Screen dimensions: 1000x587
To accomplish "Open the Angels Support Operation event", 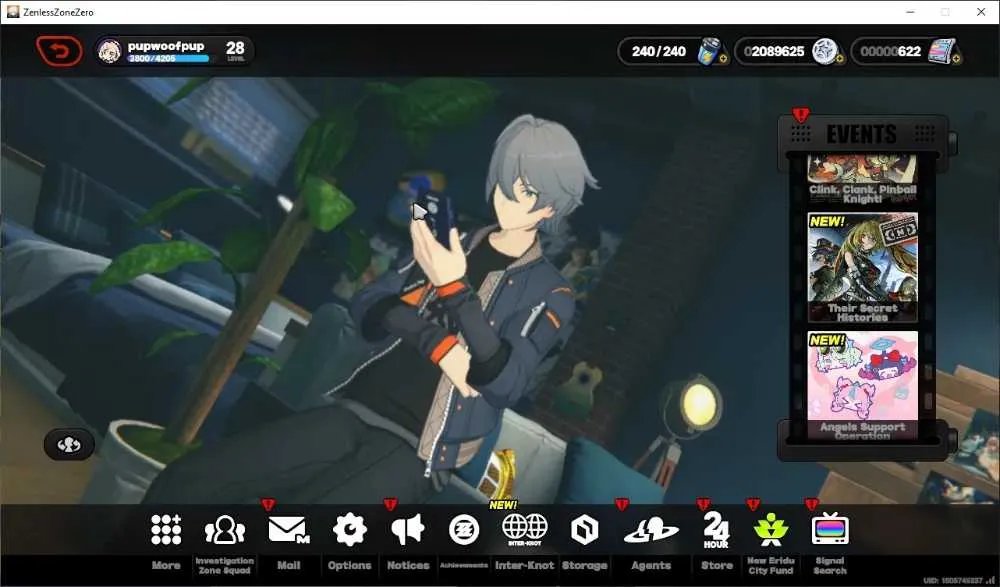I will click(x=862, y=385).
